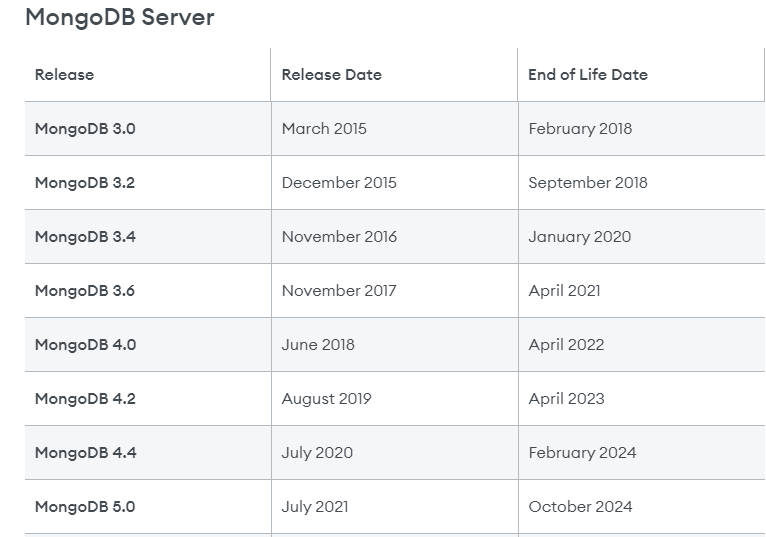Image resolution: width=766 pixels, height=537 pixels.
Task: Click the MongoDB Server heading
Action: pos(119,17)
